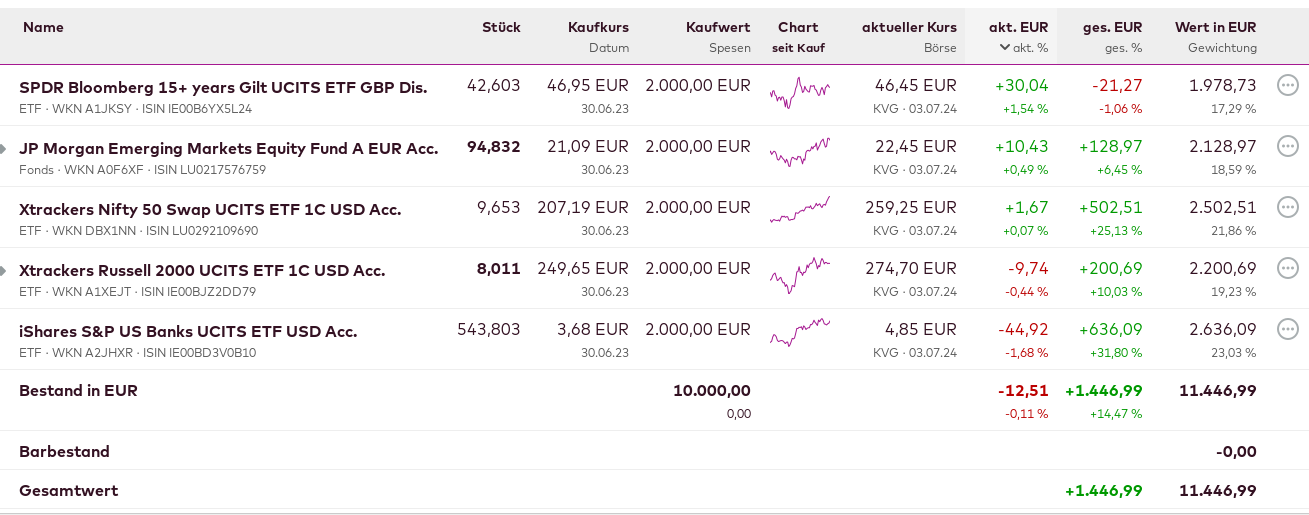Open iShares S&P US Banks UCITS ETF link
The image size is (1309, 515).
pyautogui.click(x=188, y=331)
